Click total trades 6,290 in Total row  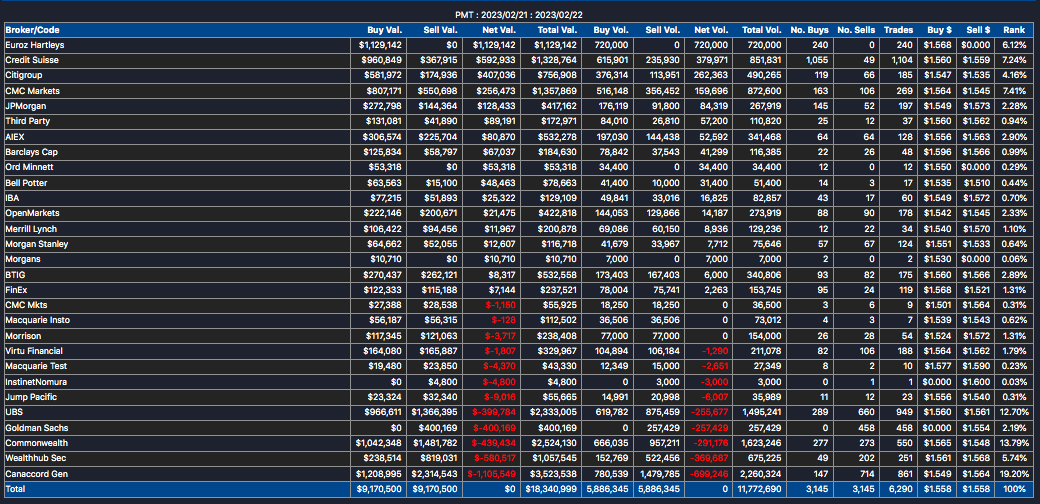click(902, 489)
